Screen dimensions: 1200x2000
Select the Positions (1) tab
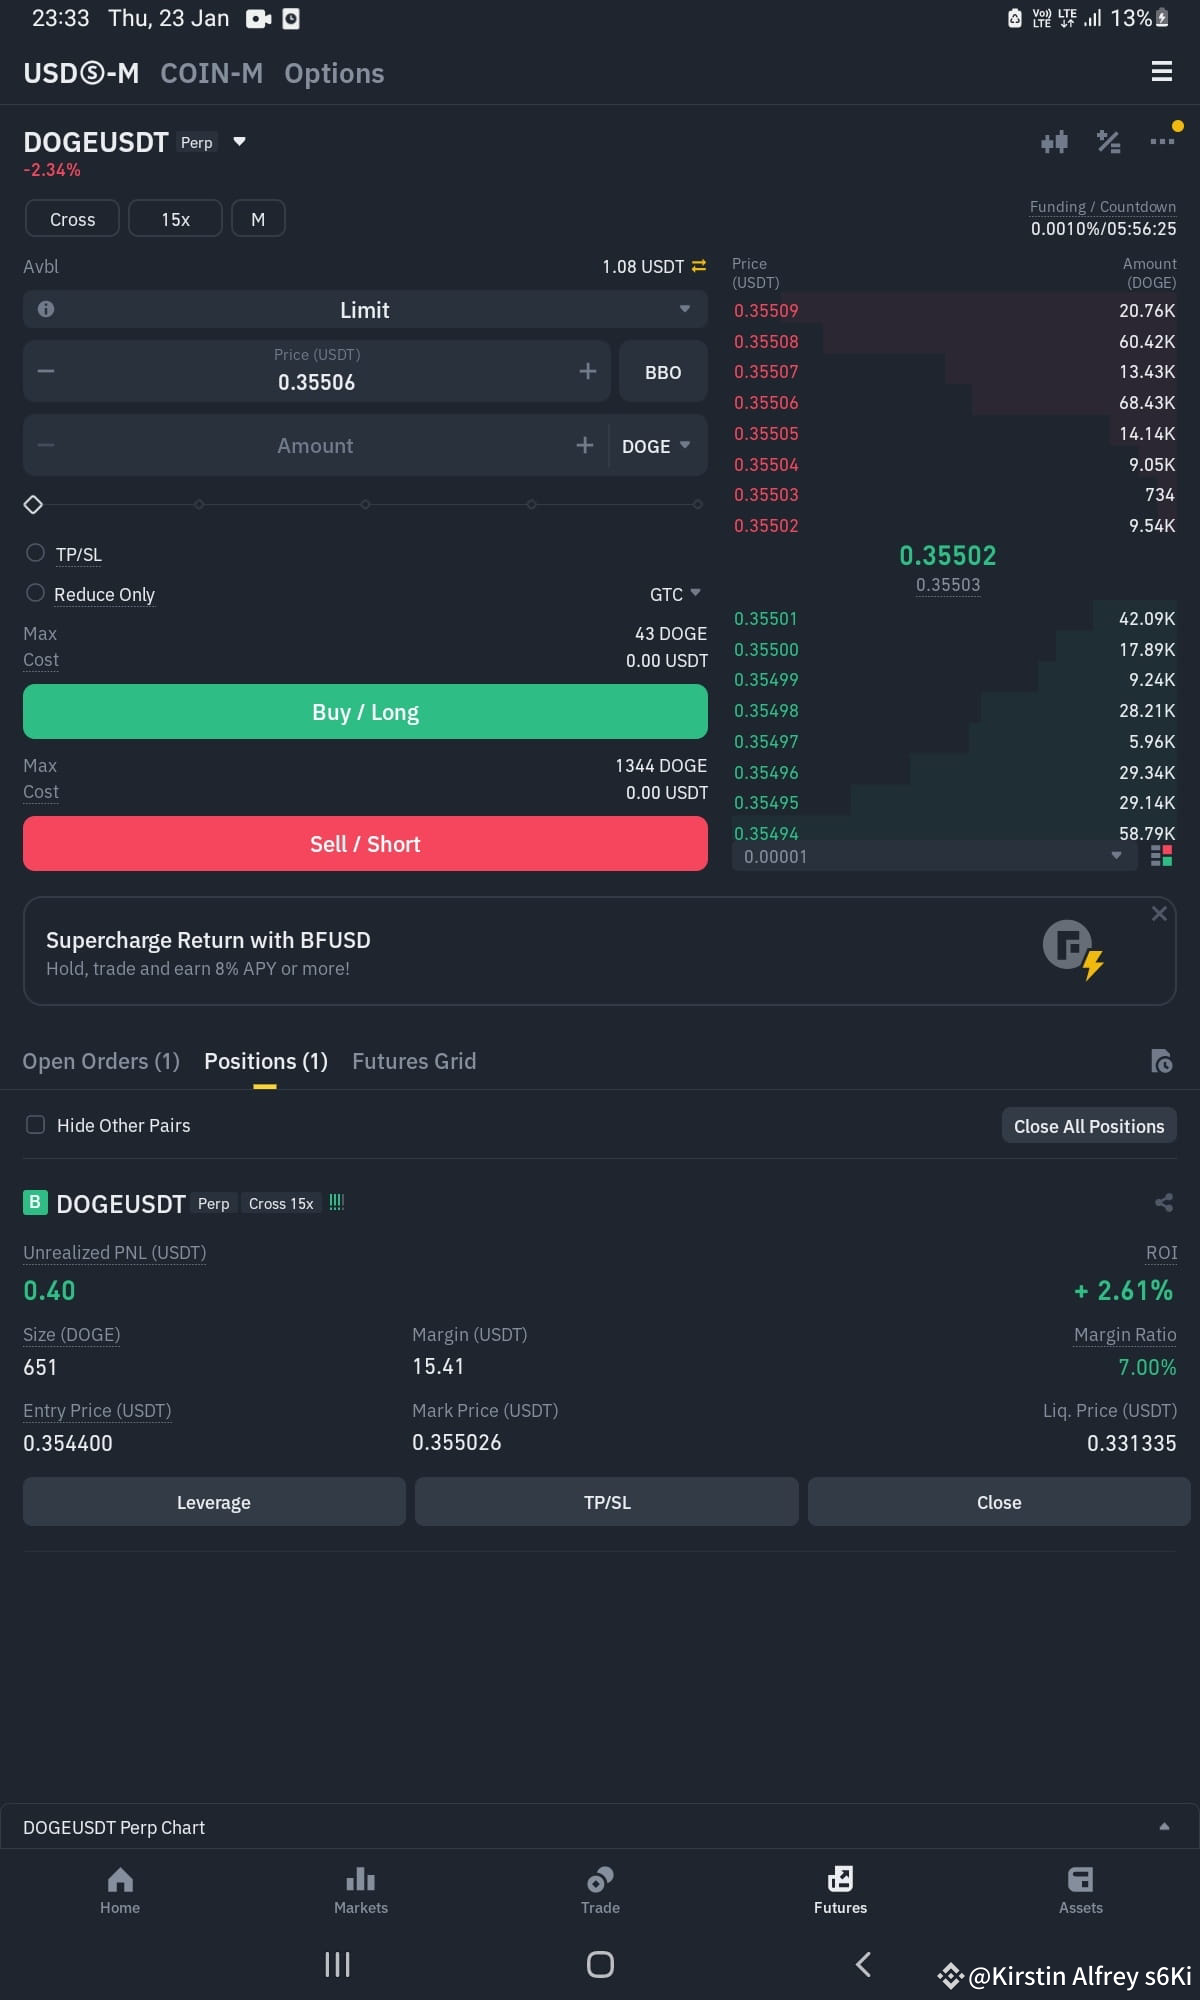point(266,1061)
